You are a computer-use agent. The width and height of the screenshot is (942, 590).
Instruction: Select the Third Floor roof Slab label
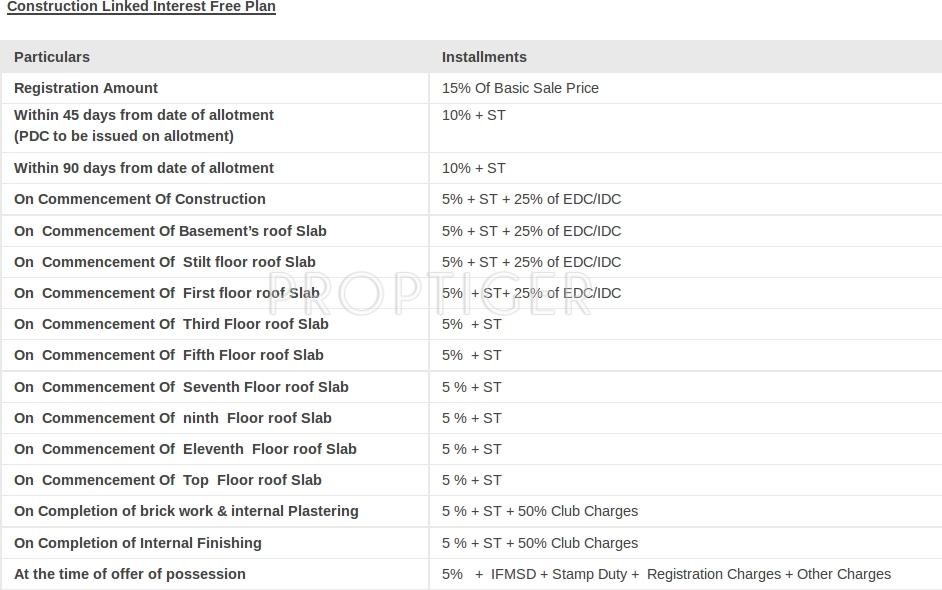[171, 324]
